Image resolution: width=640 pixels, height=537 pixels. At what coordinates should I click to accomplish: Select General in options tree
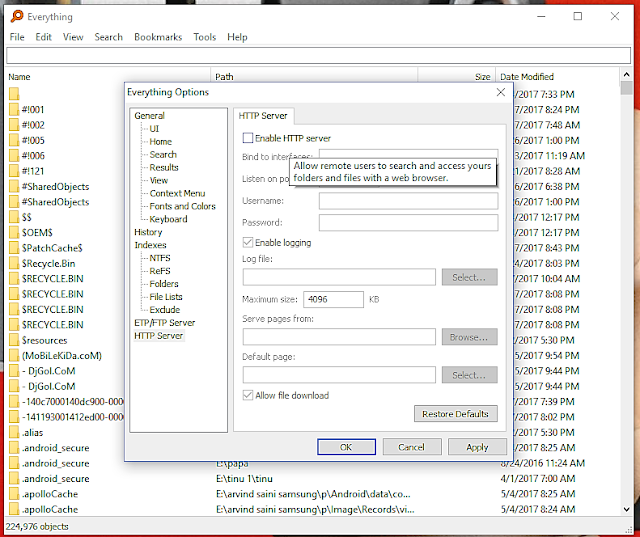[x=149, y=115]
